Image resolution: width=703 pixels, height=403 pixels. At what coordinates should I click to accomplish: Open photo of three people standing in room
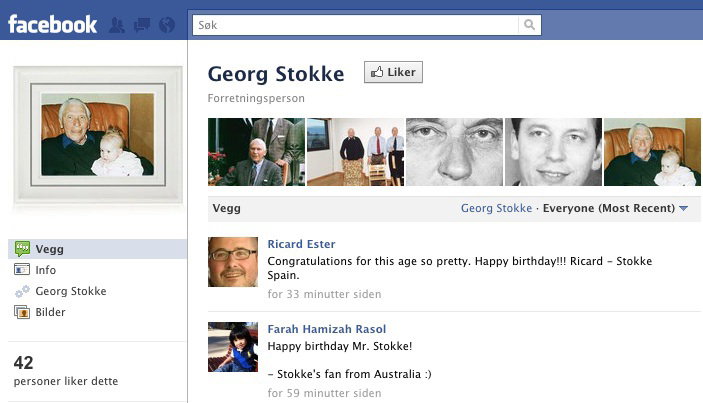356,152
